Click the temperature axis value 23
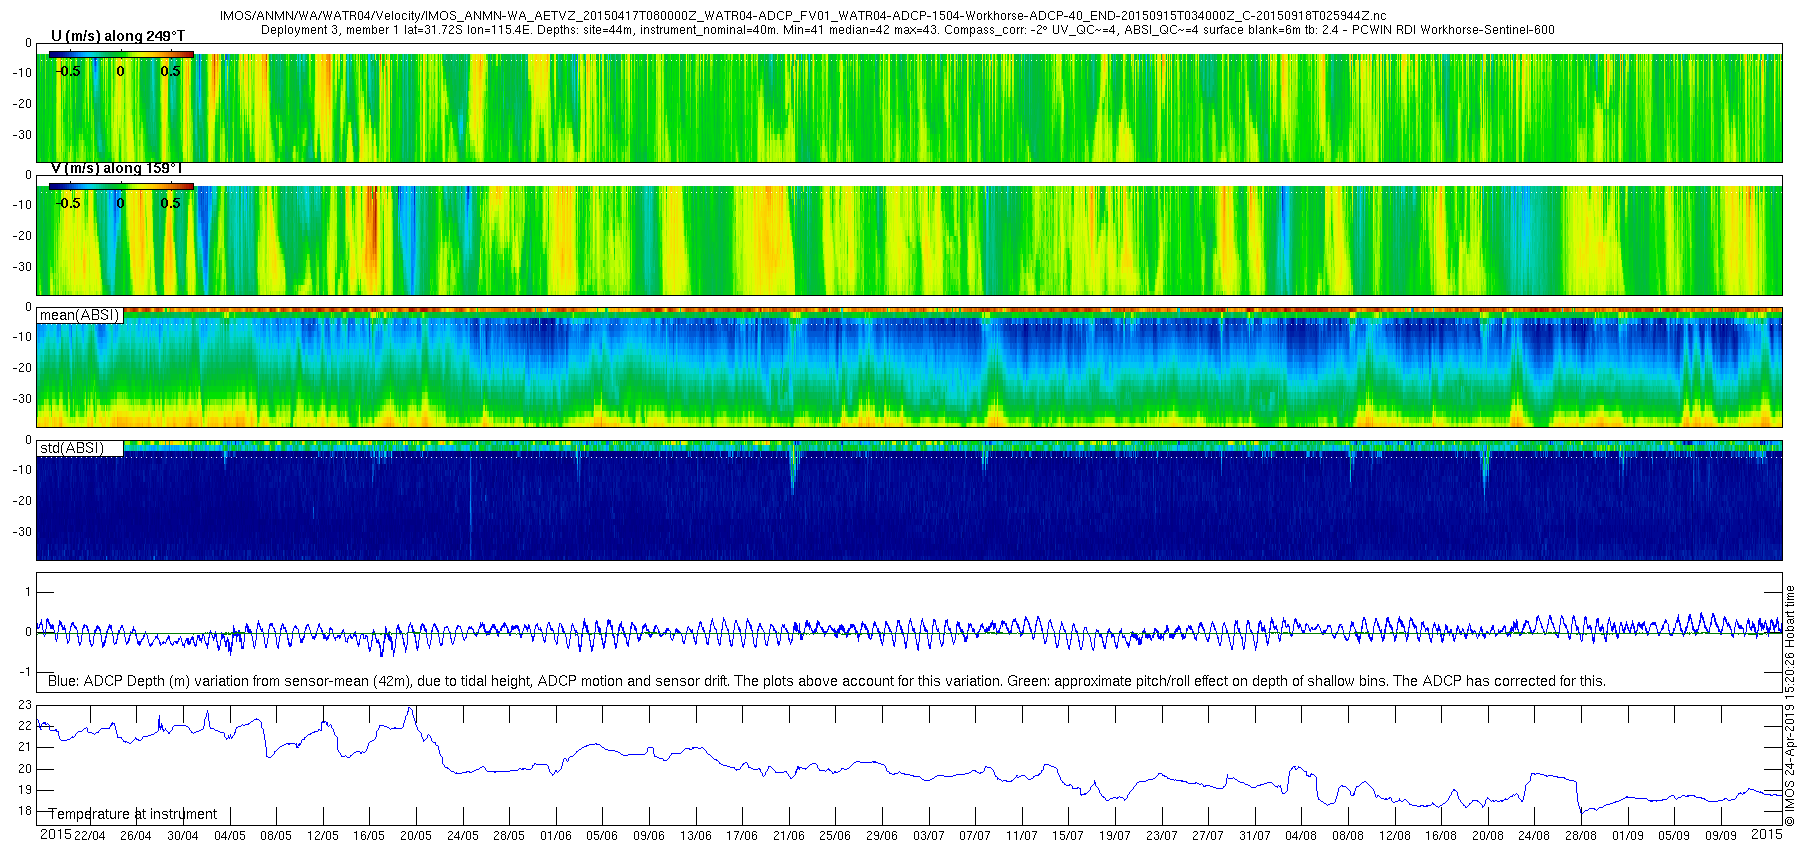This screenshot has height=850, width=1800. coord(25,705)
